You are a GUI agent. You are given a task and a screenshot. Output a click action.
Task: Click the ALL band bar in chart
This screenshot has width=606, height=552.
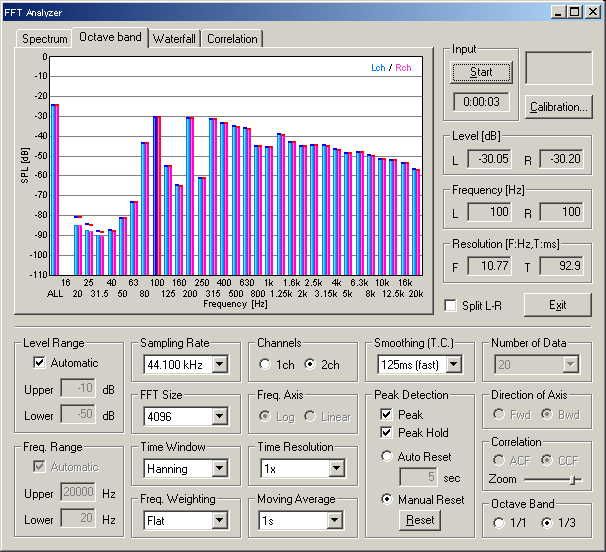pyautogui.click(x=55, y=190)
